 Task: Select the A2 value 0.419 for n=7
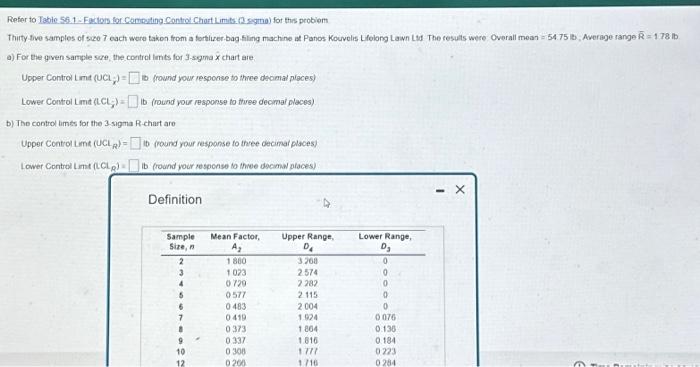[x=236, y=318]
